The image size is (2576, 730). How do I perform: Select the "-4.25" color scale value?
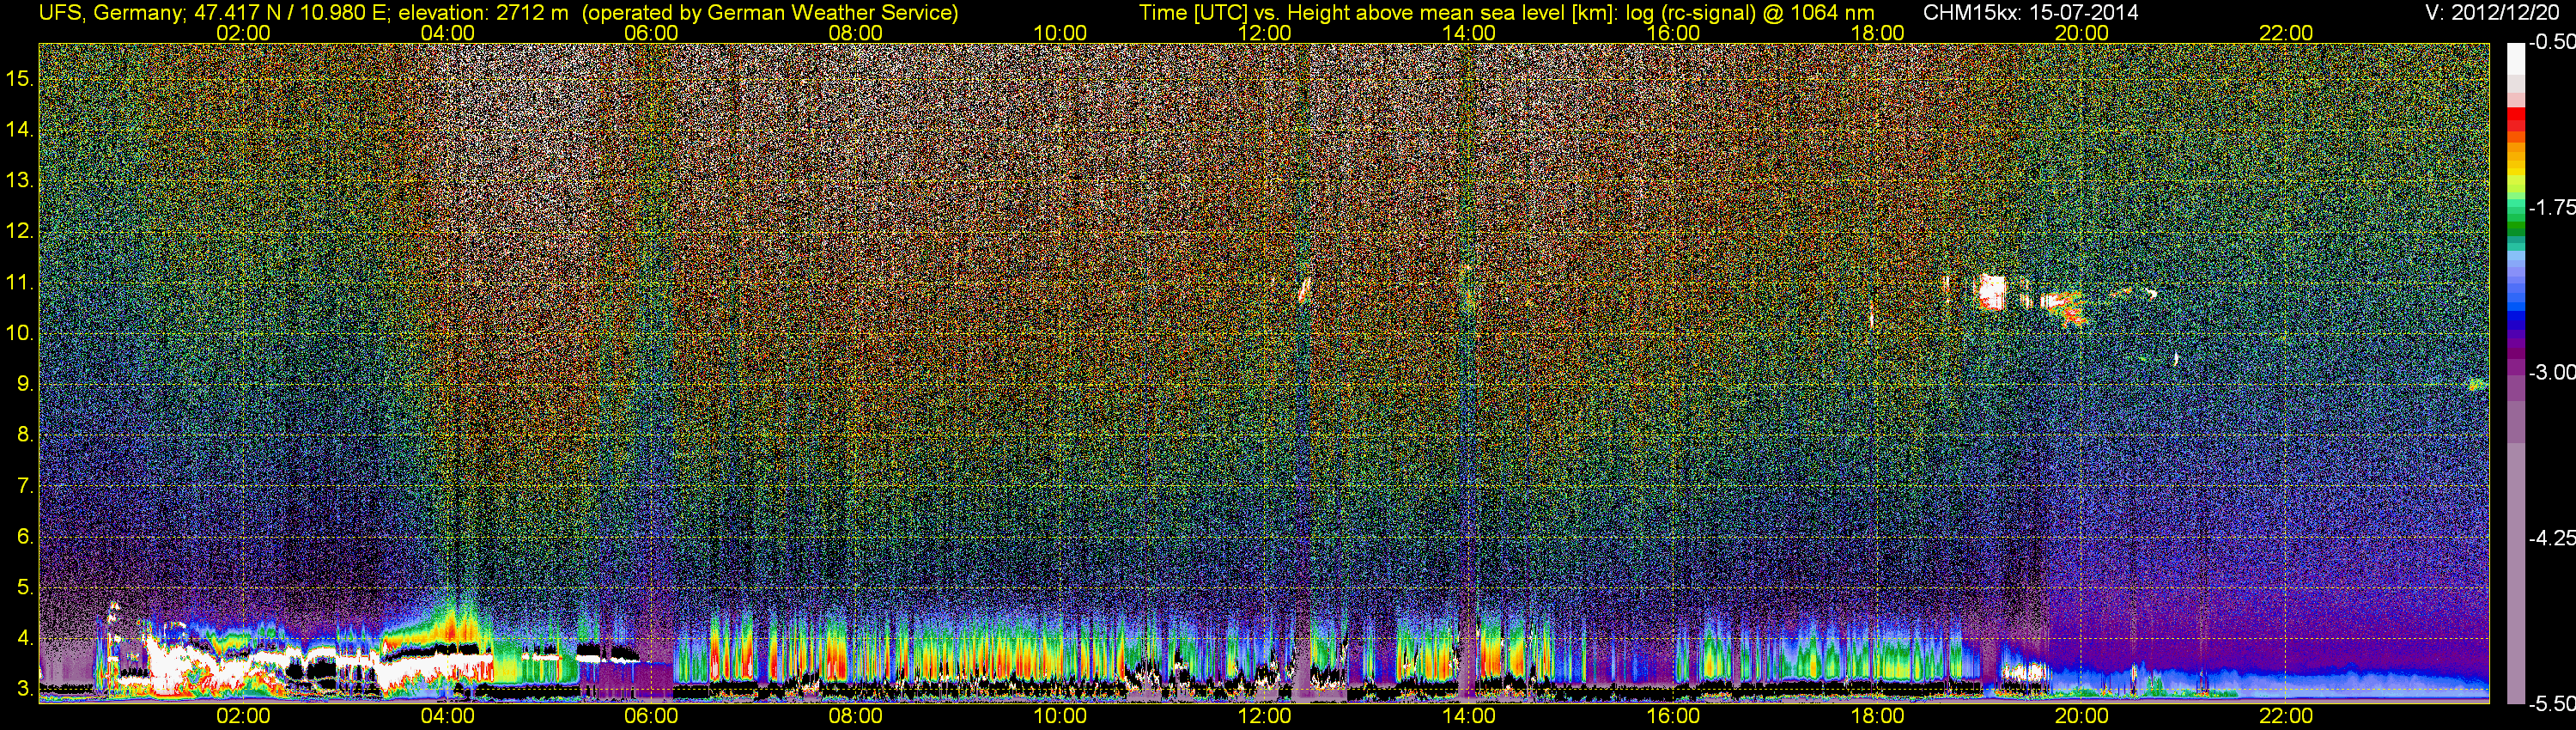(x=2551, y=538)
